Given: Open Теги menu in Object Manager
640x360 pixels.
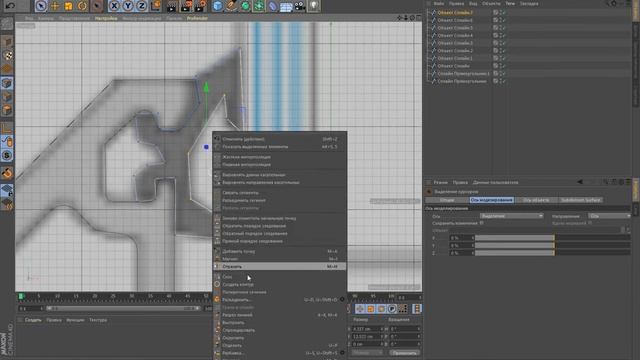Looking at the screenshot, I should click(x=510, y=4).
